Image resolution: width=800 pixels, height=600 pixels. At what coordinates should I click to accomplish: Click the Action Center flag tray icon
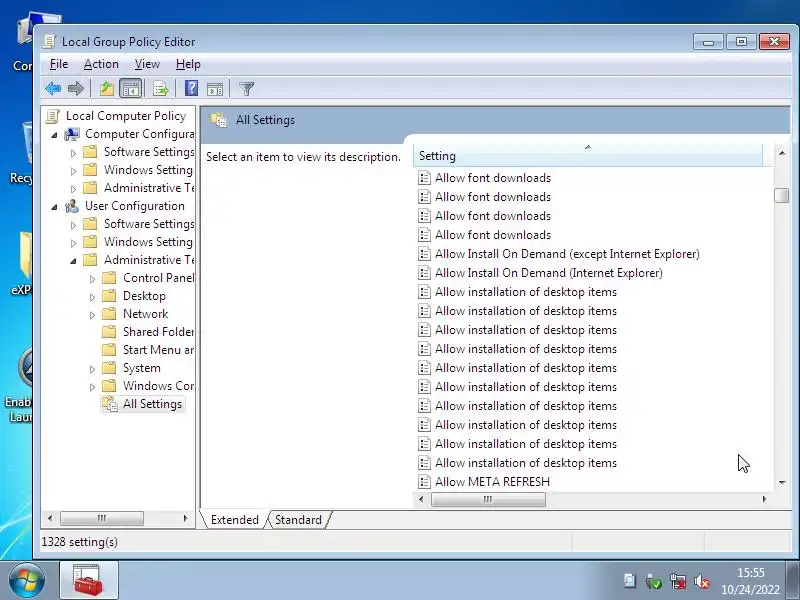[630, 581]
